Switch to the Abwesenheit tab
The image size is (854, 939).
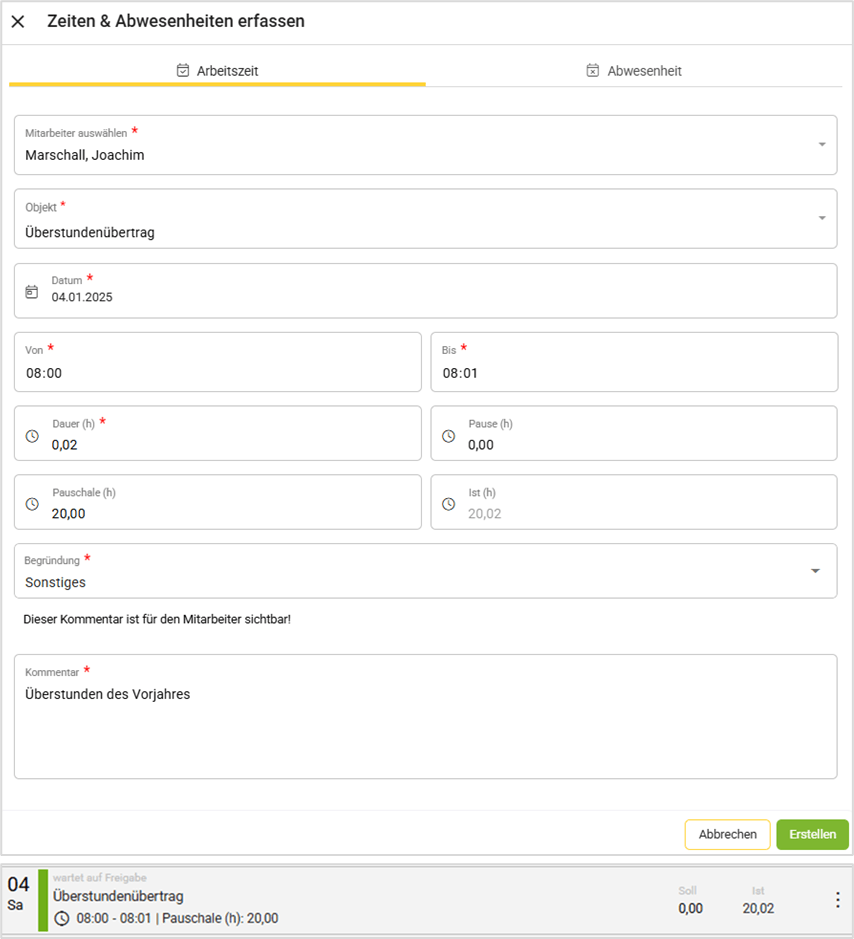pos(634,71)
